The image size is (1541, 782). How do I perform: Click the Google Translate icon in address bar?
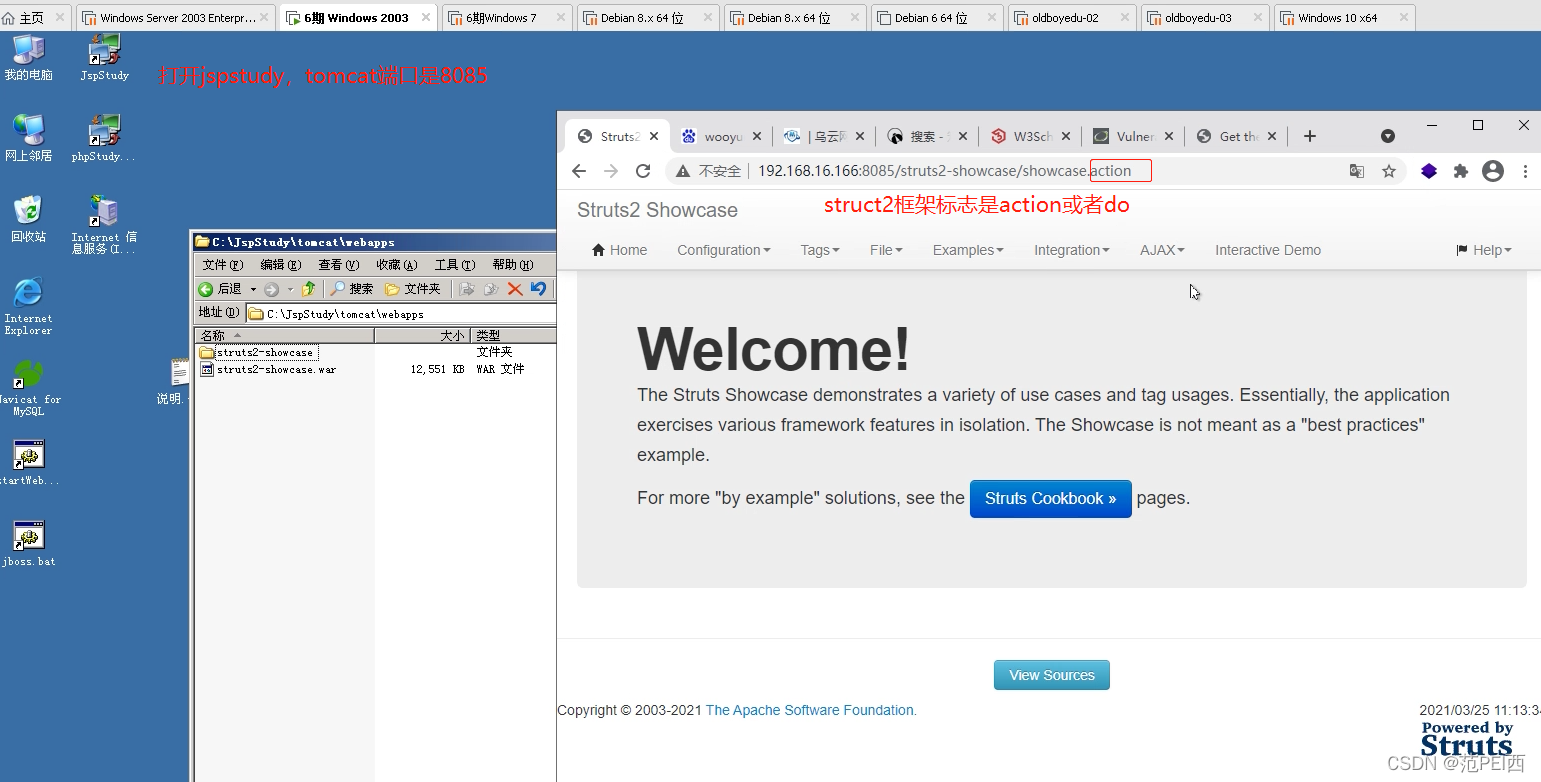point(1357,171)
